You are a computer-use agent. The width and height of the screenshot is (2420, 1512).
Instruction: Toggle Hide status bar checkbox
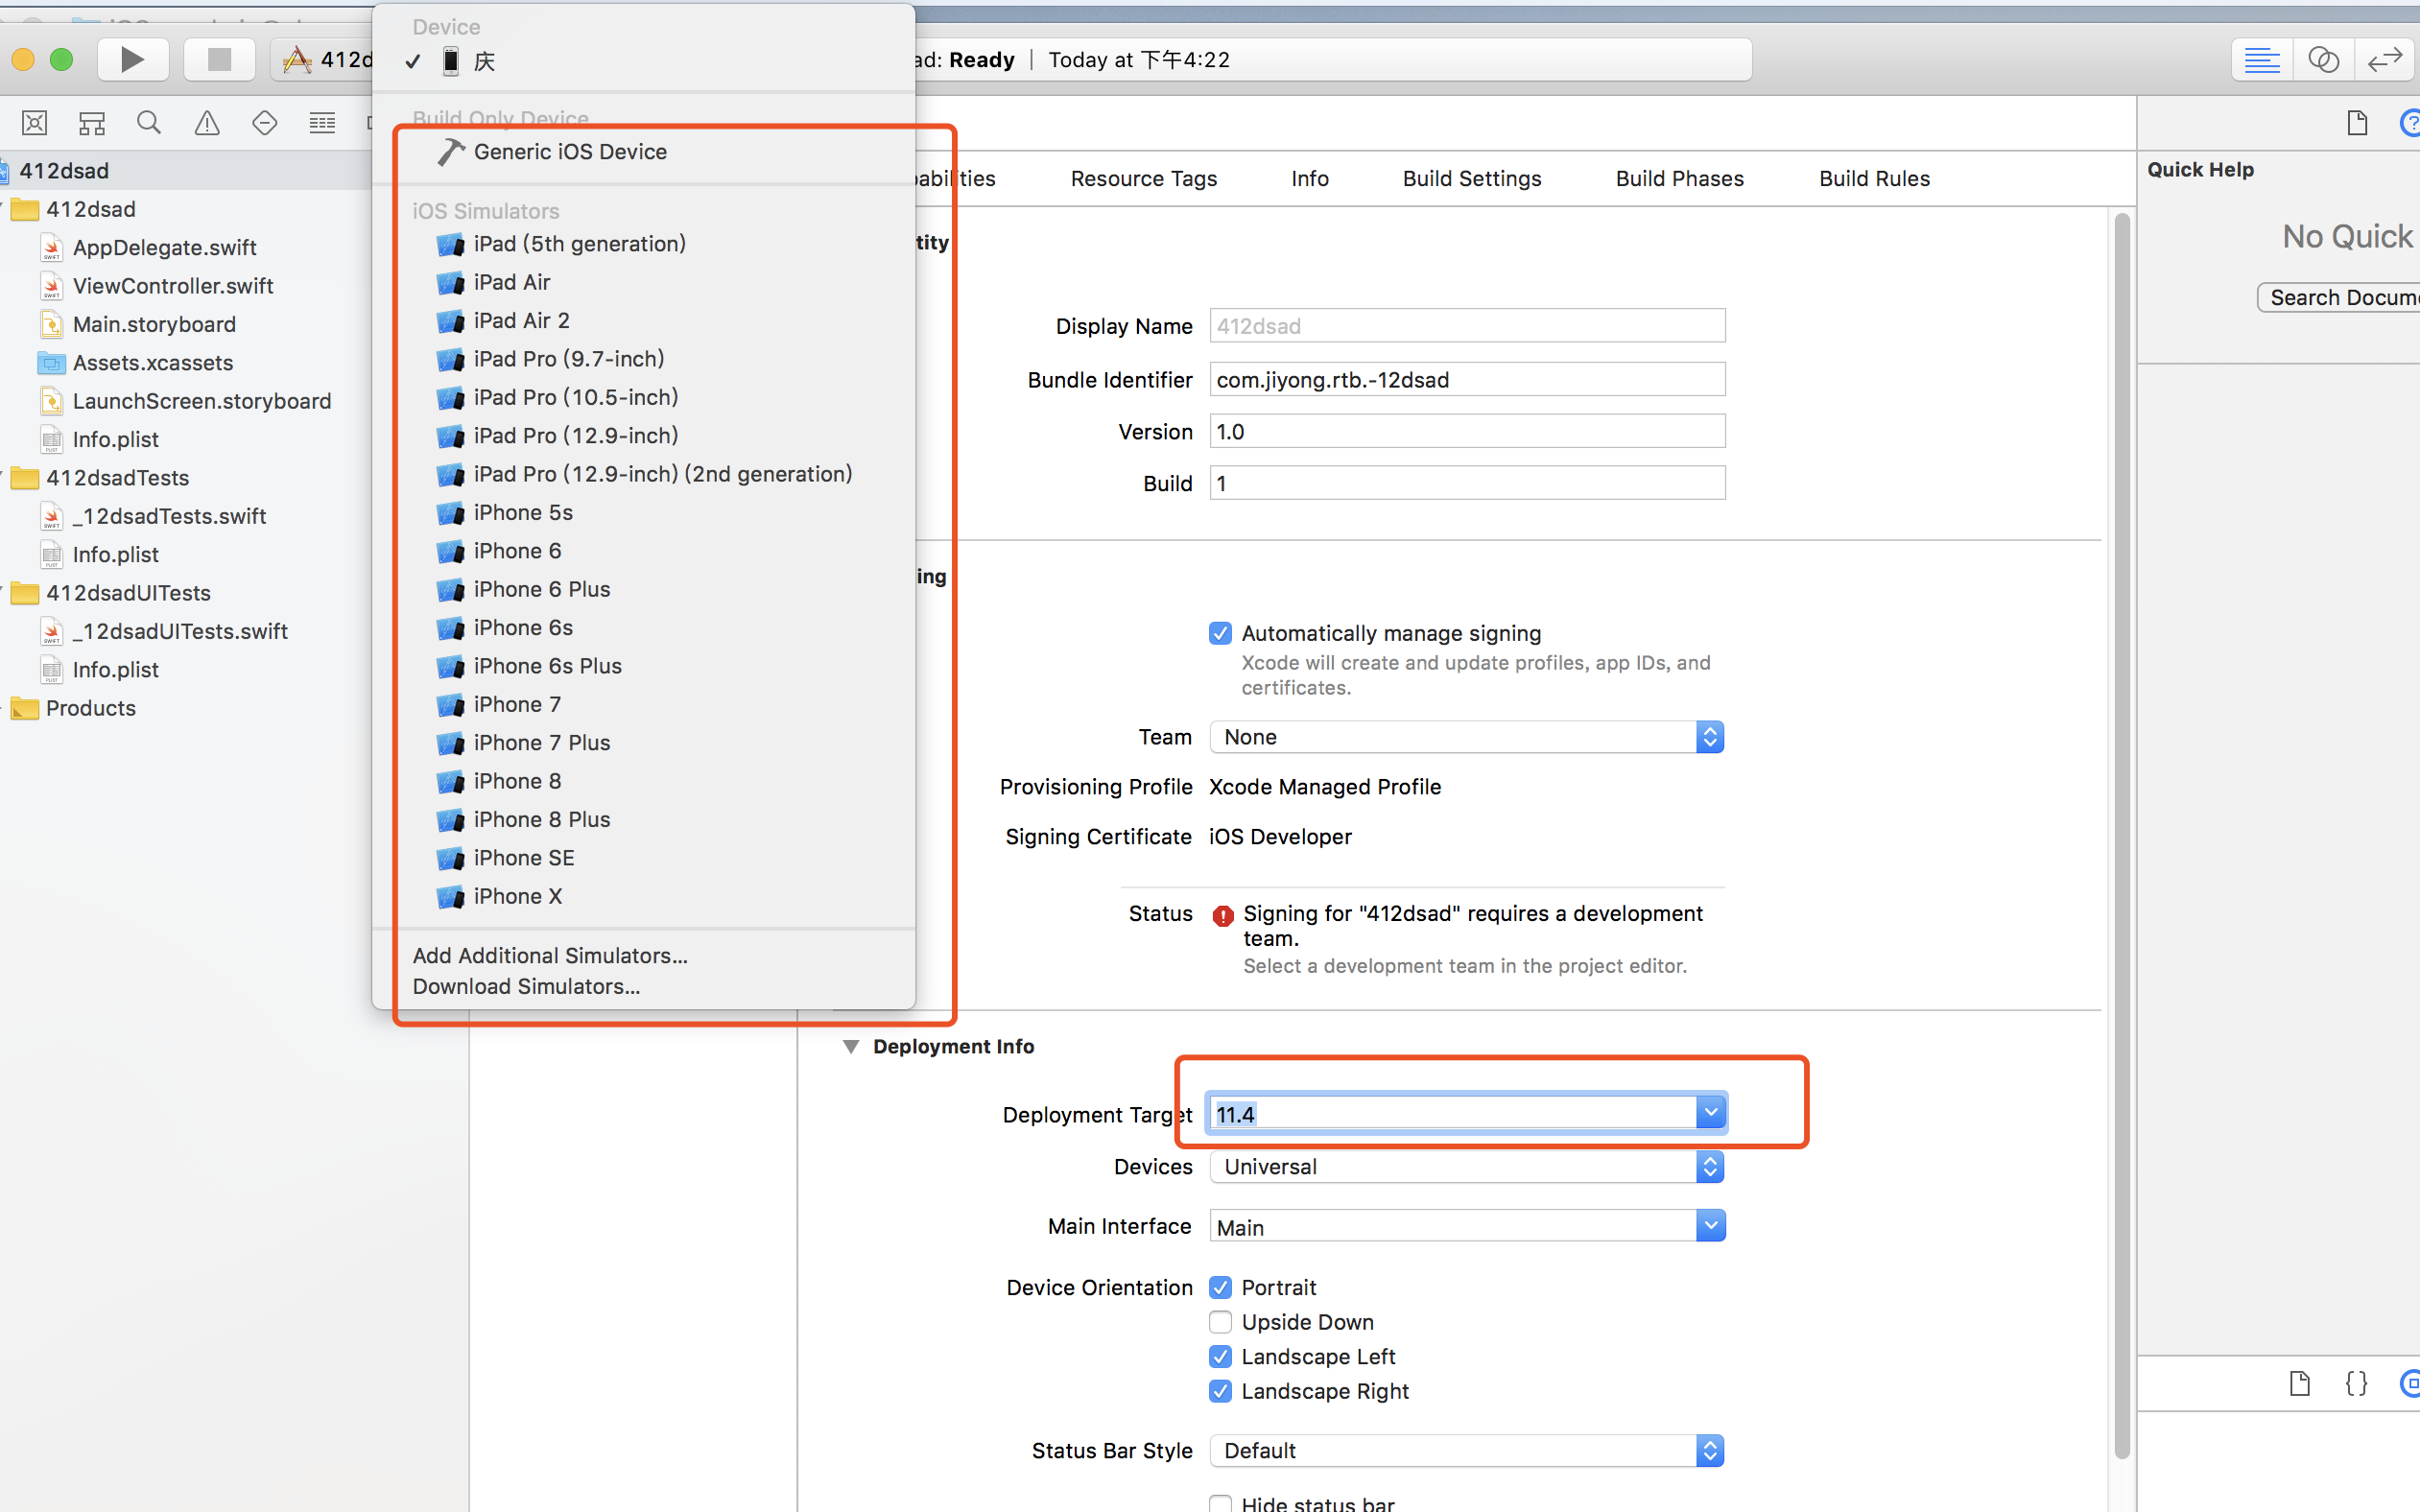(x=1220, y=1503)
